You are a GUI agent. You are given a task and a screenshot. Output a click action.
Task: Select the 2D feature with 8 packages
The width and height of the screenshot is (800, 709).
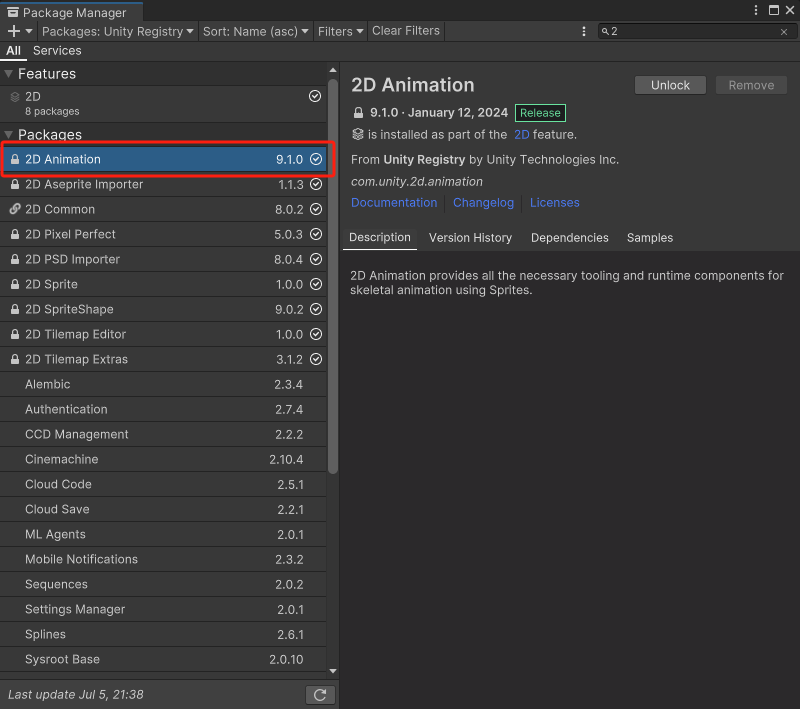pyautogui.click(x=163, y=104)
